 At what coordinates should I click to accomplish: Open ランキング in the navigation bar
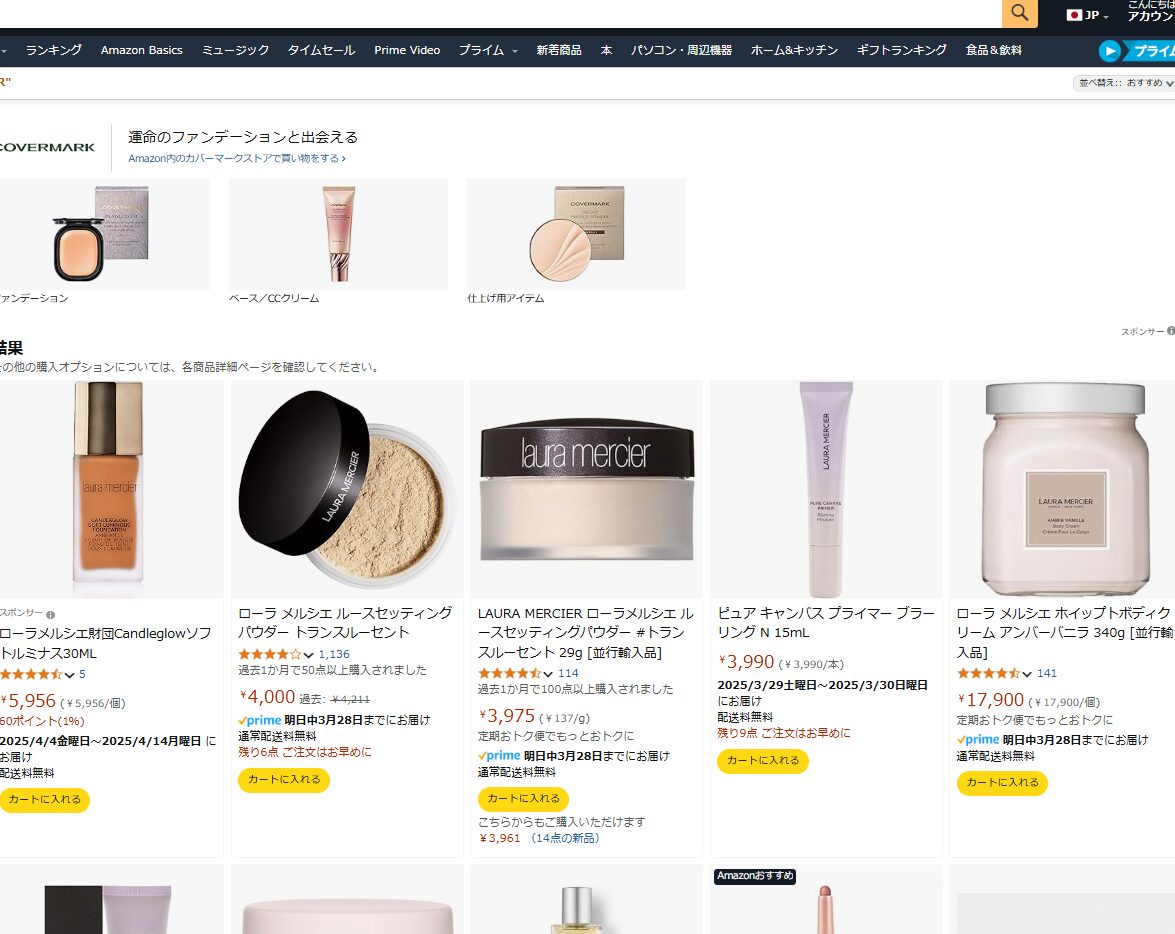click(x=54, y=50)
